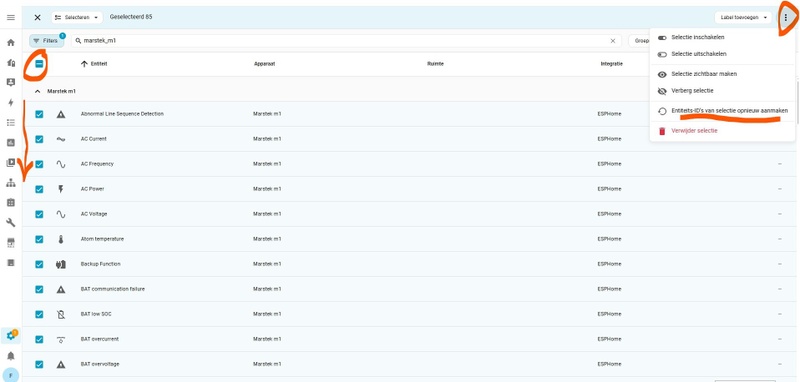Click the flash icon of AC Power
The height and width of the screenshot is (382, 800).
pyautogui.click(x=61, y=189)
